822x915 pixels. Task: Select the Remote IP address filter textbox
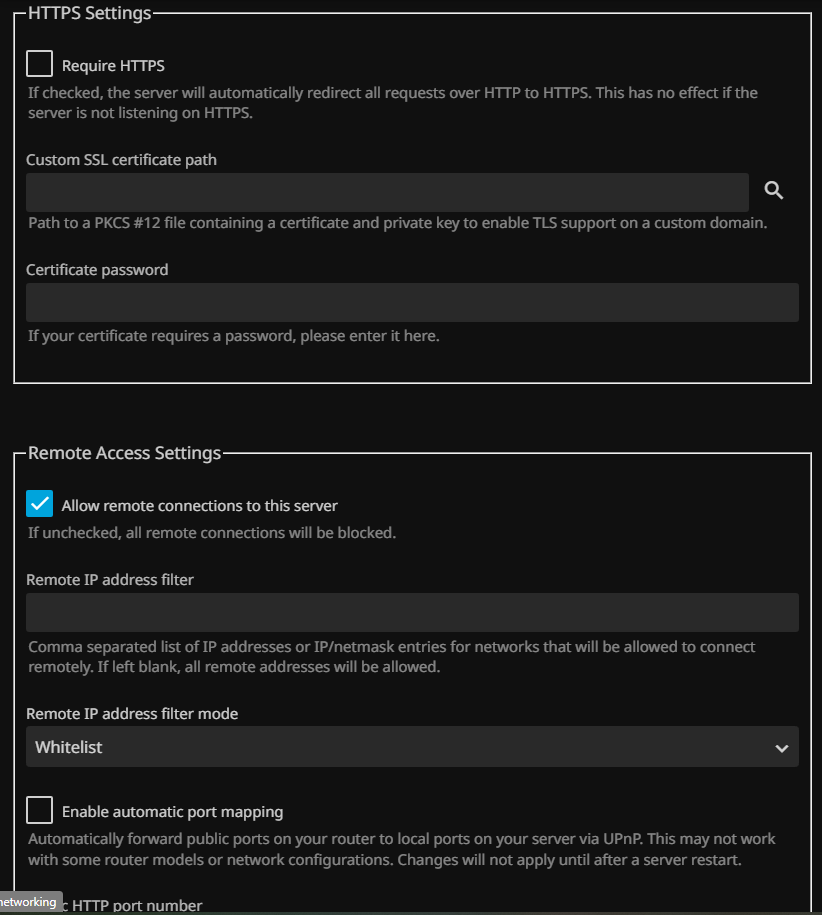412,612
